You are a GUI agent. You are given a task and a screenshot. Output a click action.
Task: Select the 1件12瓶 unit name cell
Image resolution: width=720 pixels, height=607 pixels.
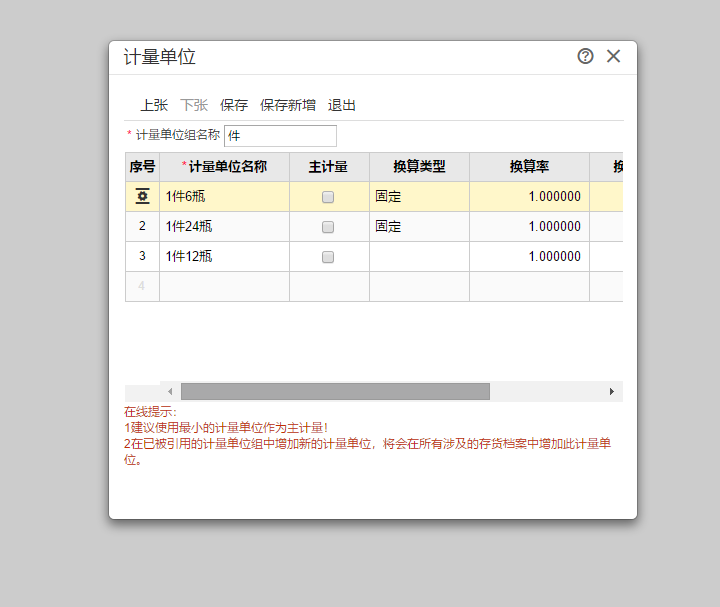pyautogui.click(x=225, y=256)
